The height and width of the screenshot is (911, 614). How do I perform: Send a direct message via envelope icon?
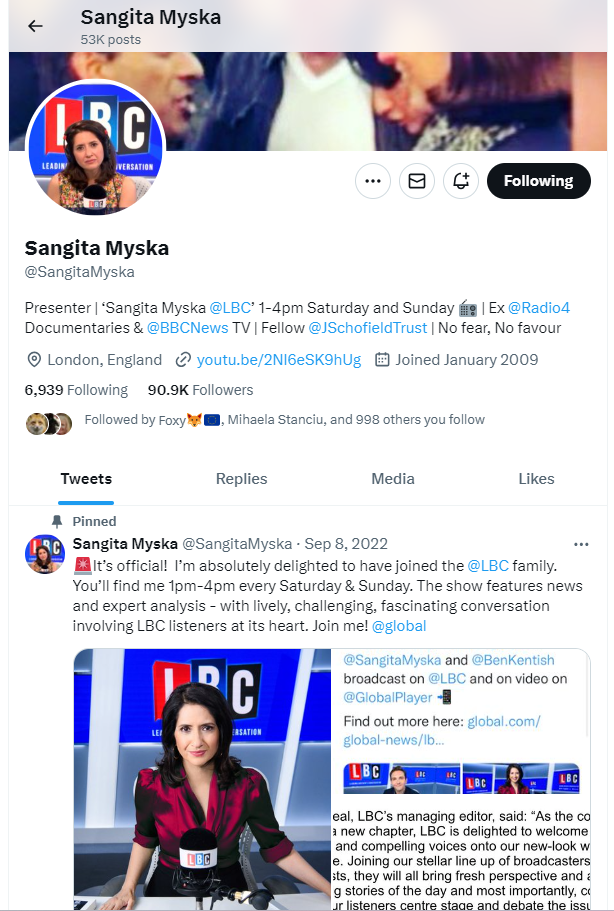(417, 181)
